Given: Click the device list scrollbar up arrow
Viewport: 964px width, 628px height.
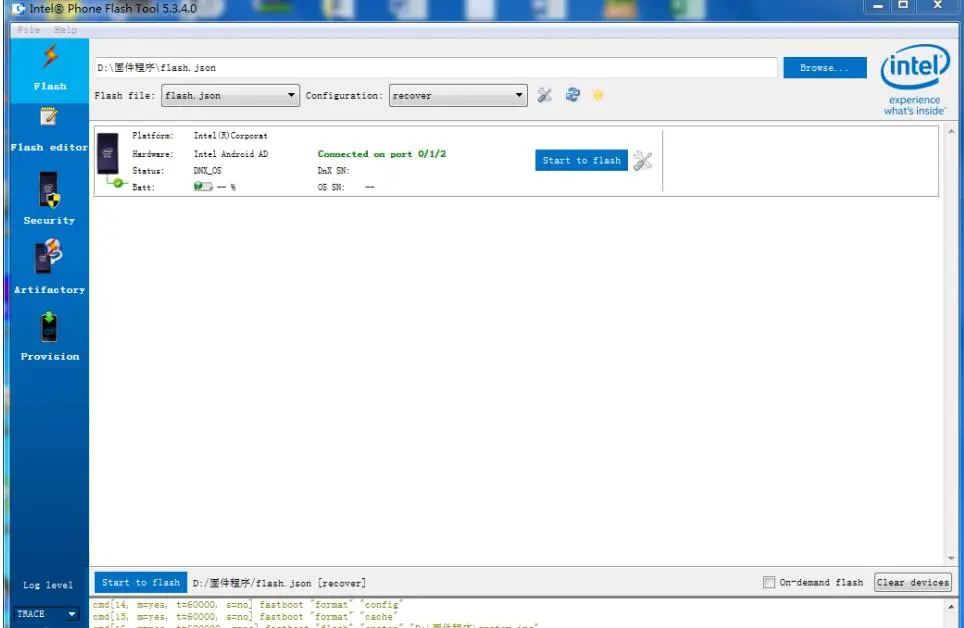Looking at the screenshot, I should (x=951, y=132).
